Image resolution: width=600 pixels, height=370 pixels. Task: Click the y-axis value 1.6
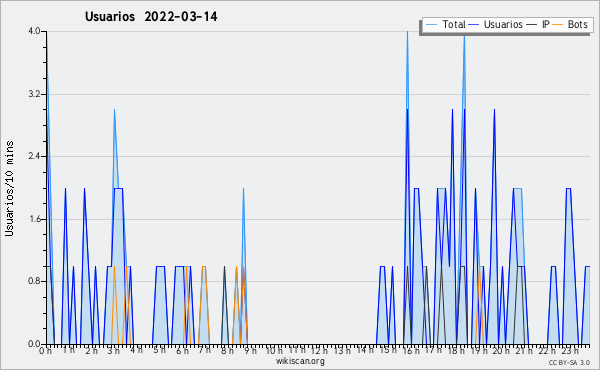34,219
